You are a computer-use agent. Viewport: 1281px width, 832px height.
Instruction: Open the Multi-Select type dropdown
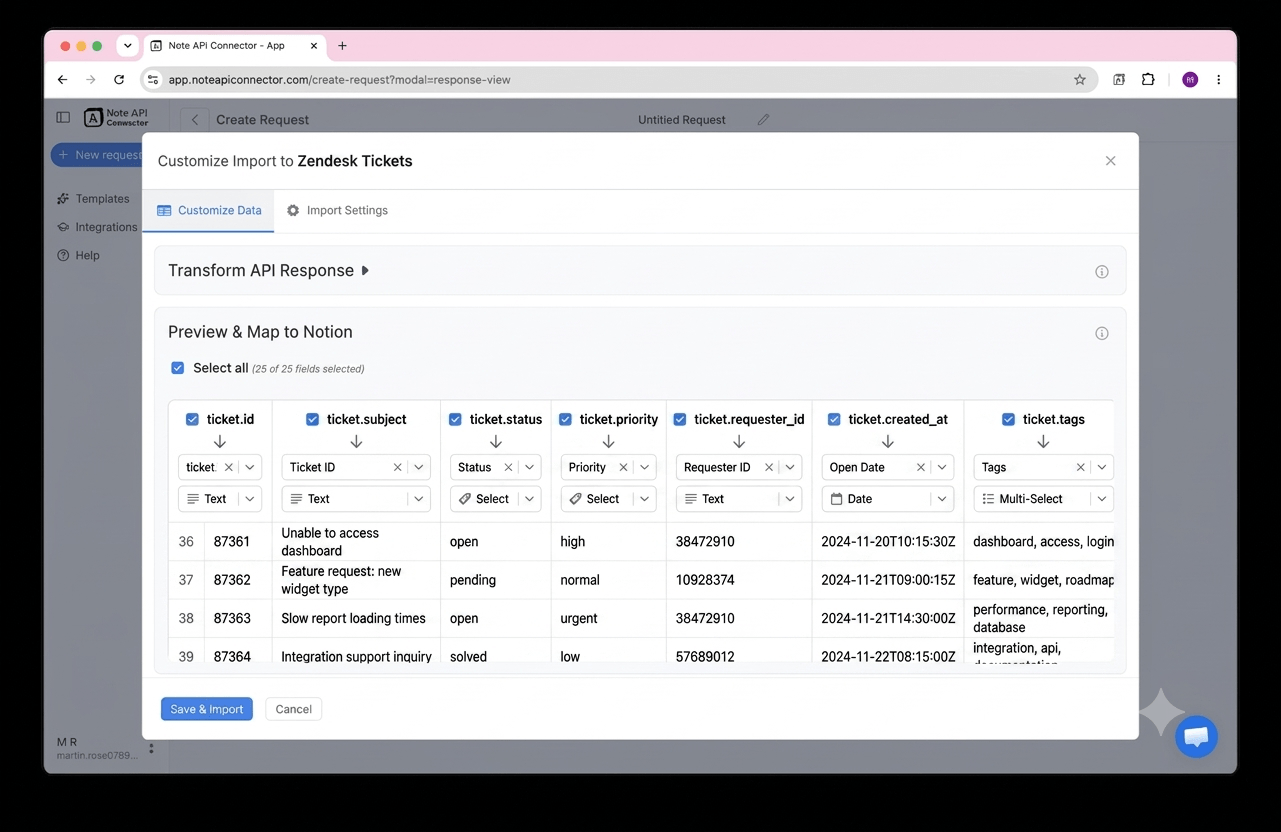click(x=1043, y=498)
